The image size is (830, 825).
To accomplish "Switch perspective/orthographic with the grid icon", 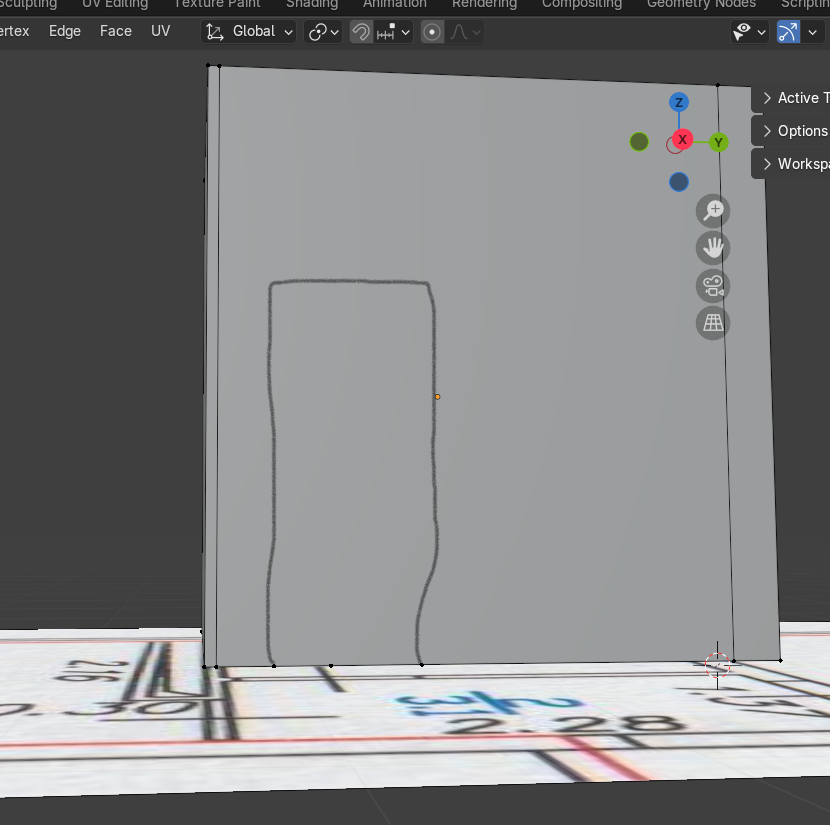I will click(713, 323).
